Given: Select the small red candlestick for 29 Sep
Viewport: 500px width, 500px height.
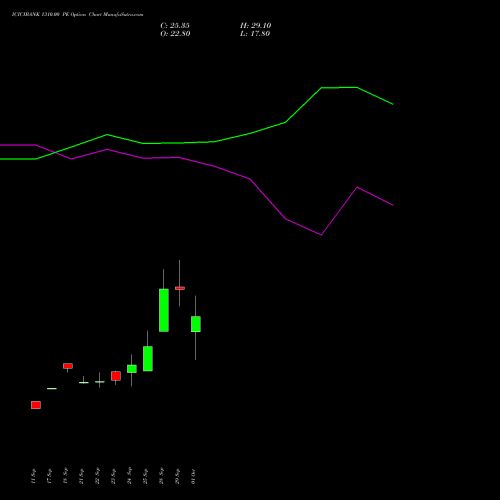Looking at the screenshot, I should [180, 288].
